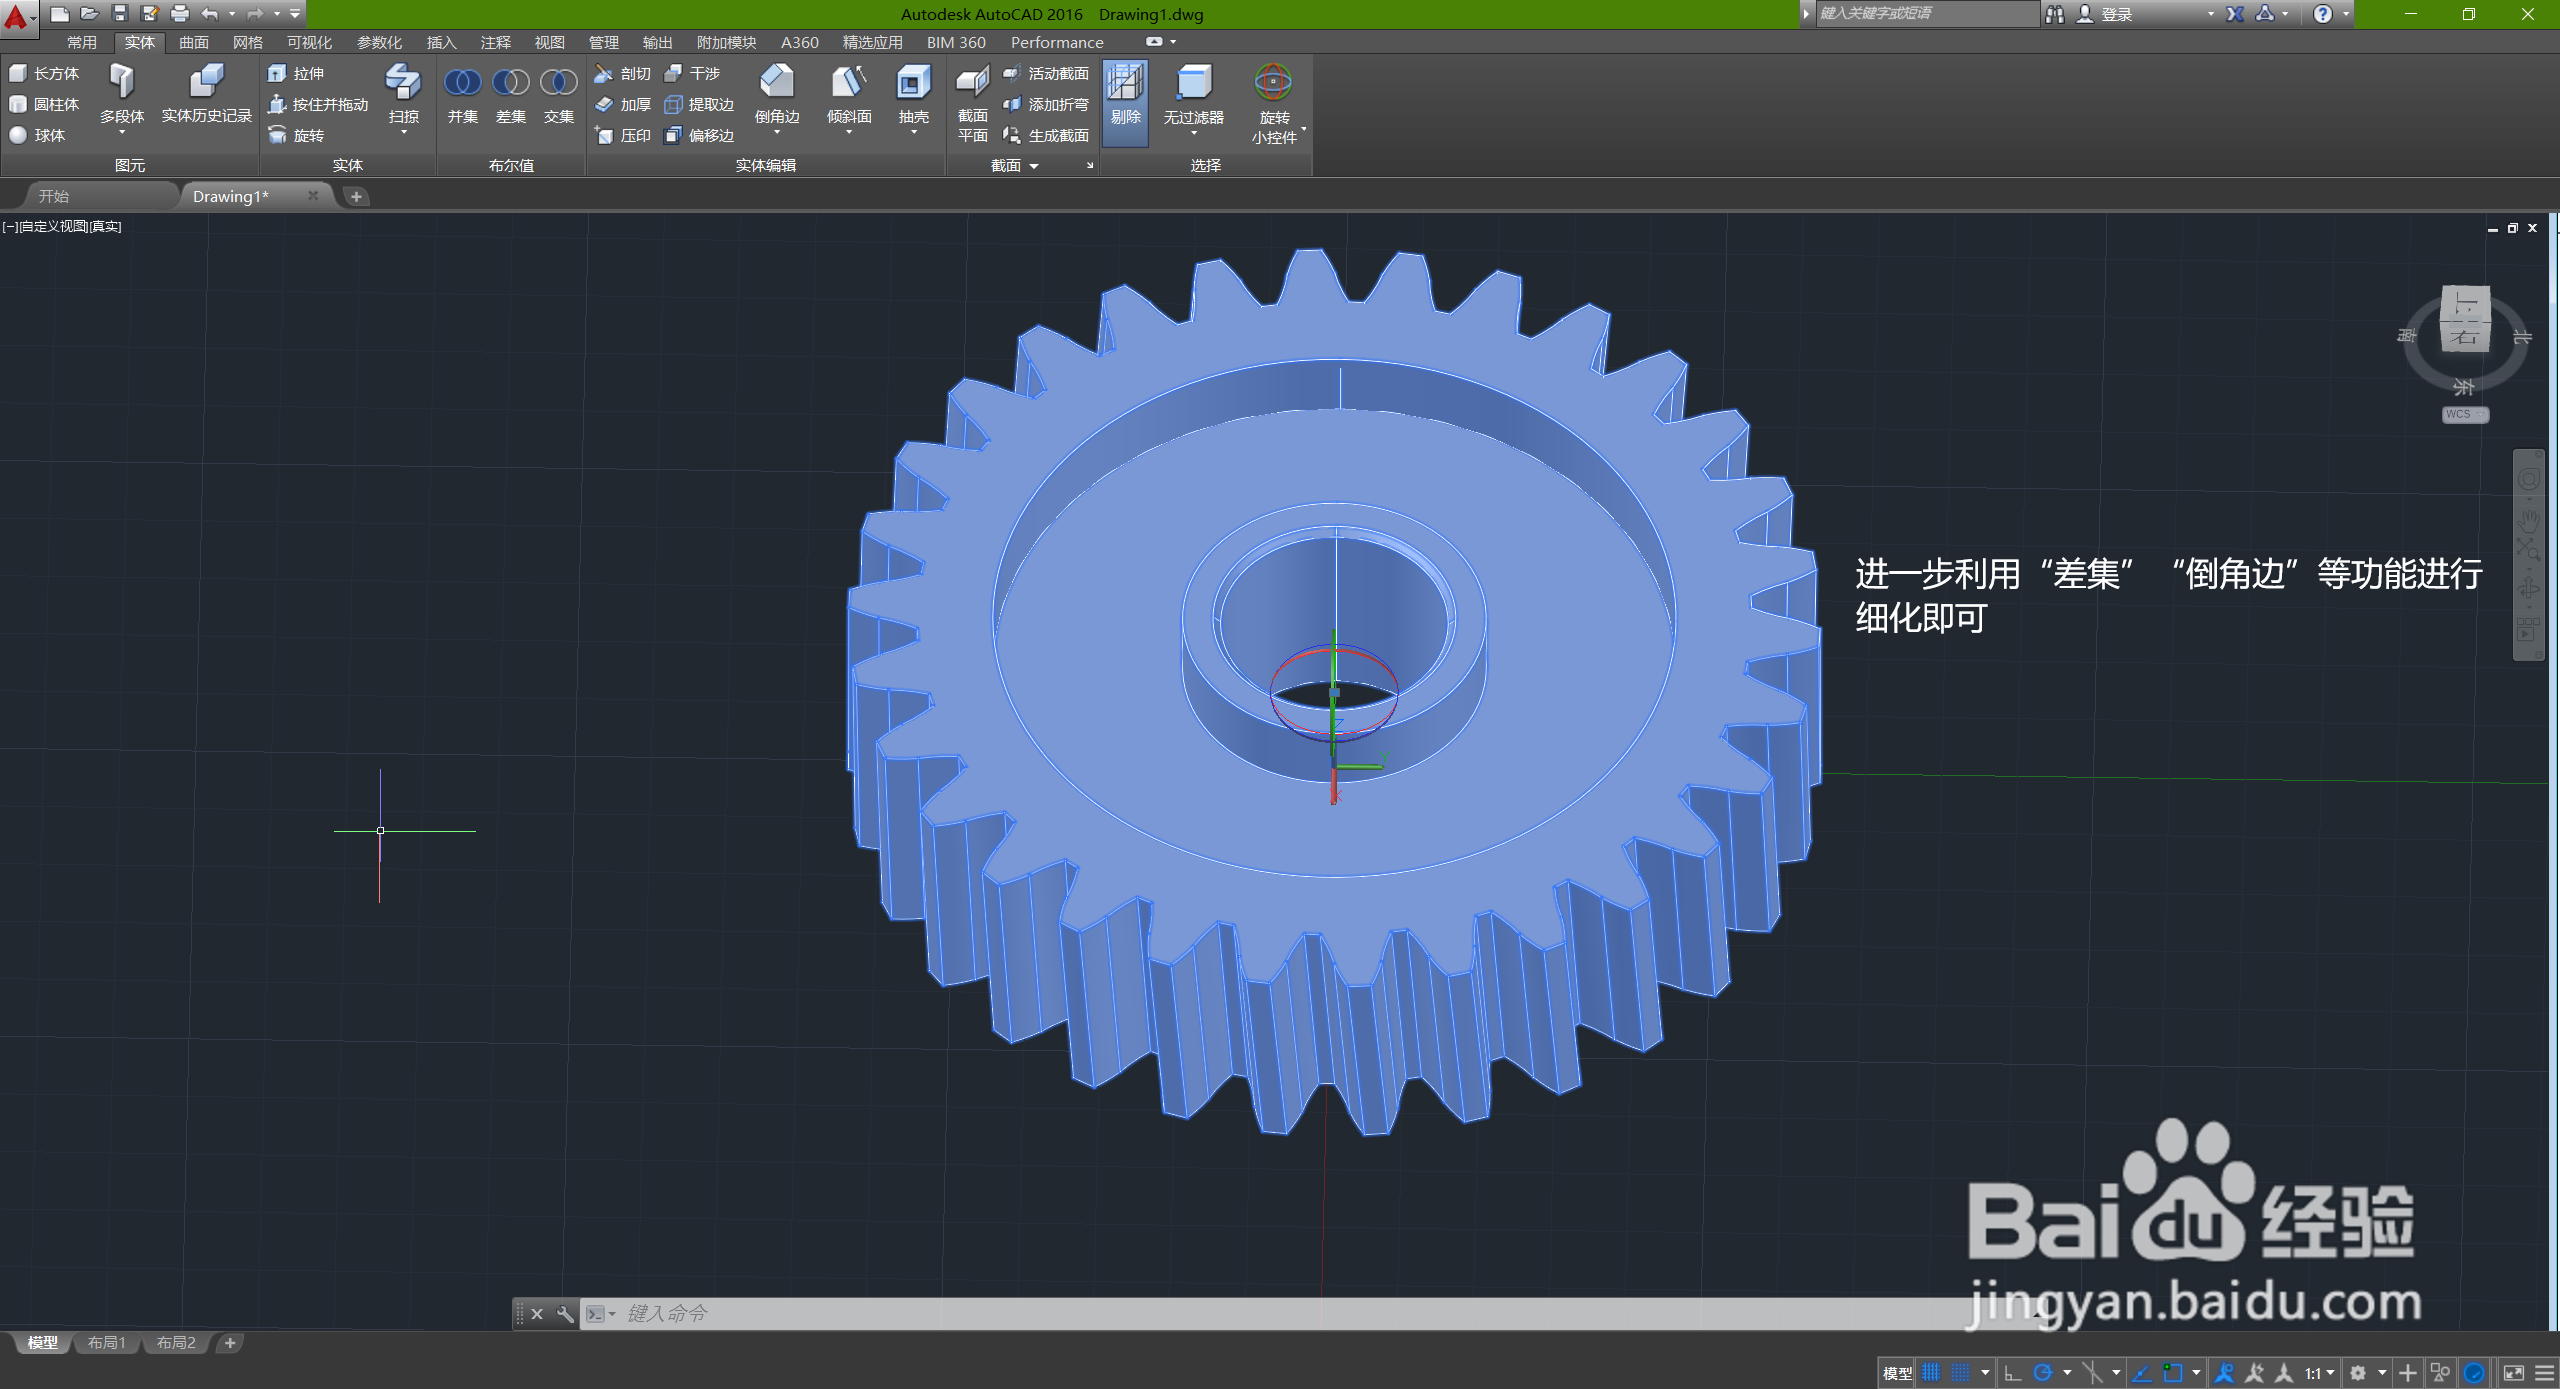Click the 登录 sign-in button
This screenshot has width=2560, height=1389.
coord(2116,14)
